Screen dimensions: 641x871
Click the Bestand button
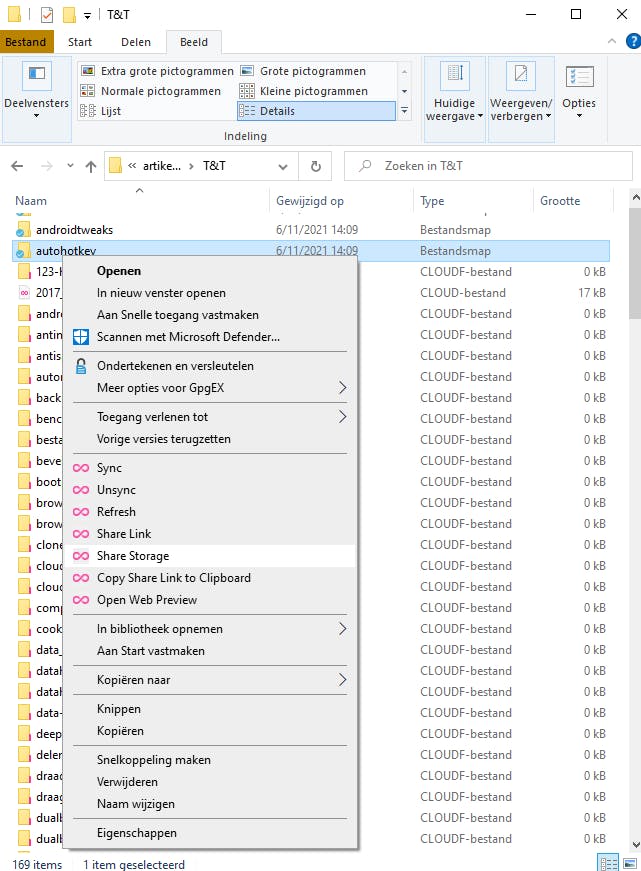(x=26, y=42)
